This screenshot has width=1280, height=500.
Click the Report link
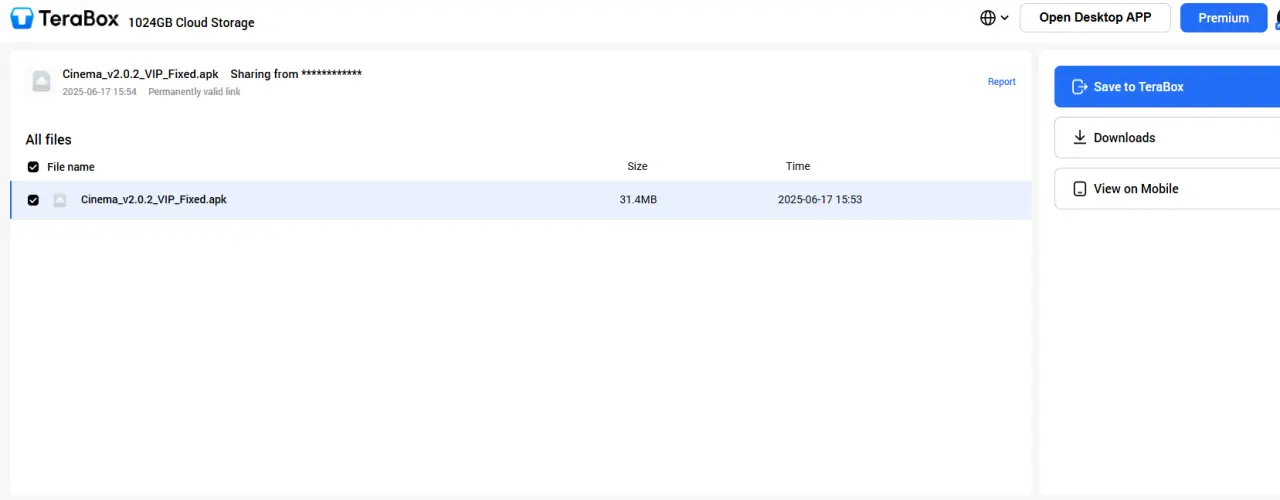(x=1001, y=82)
